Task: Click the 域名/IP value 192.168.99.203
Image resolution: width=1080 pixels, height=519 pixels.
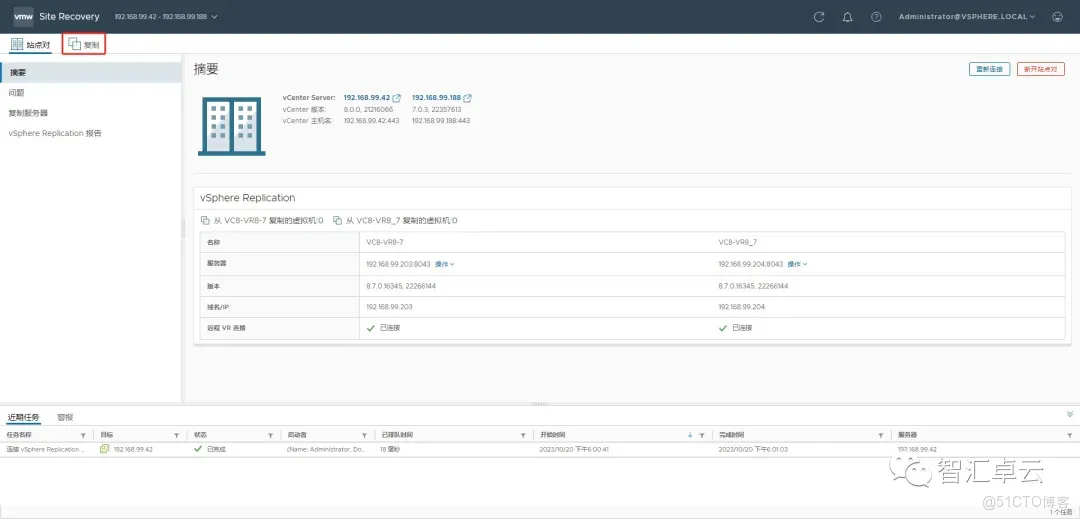Action: point(389,307)
